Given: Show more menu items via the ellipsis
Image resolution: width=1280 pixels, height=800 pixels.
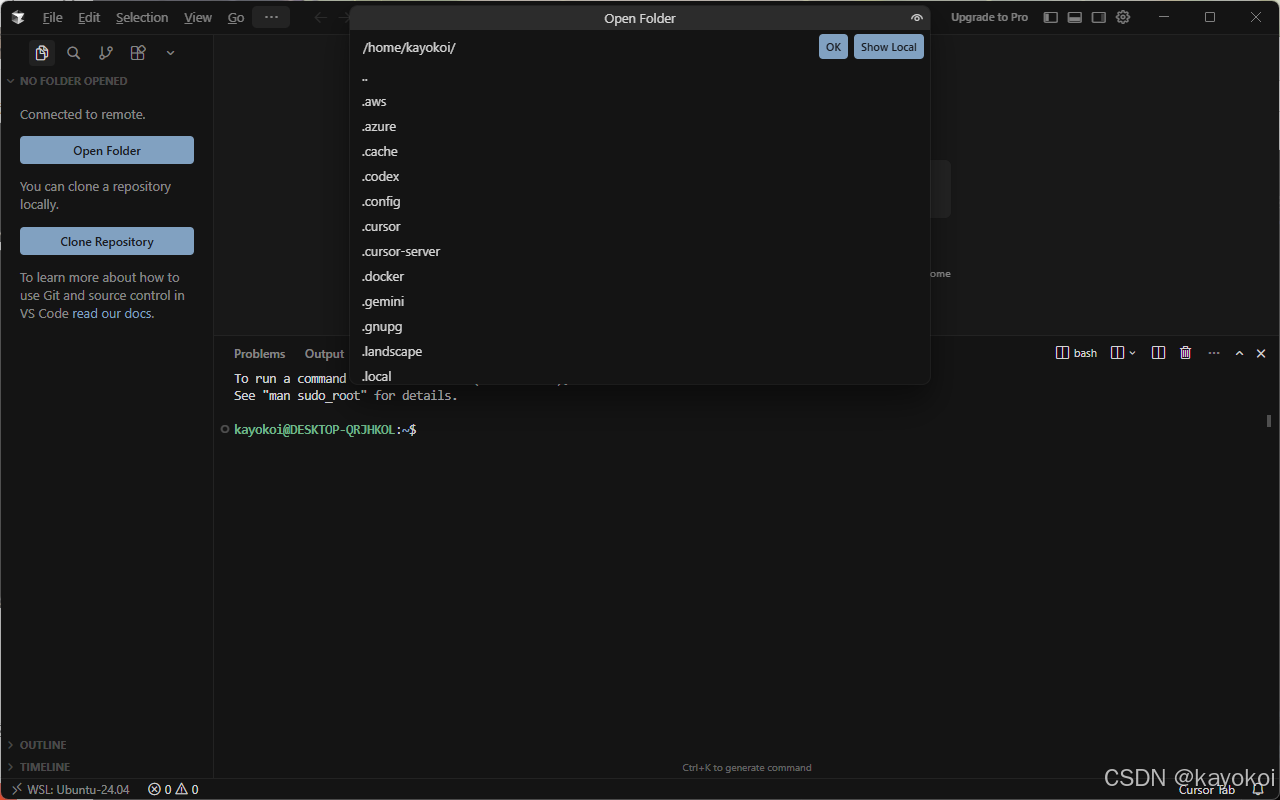Looking at the screenshot, I should point(271,17).
